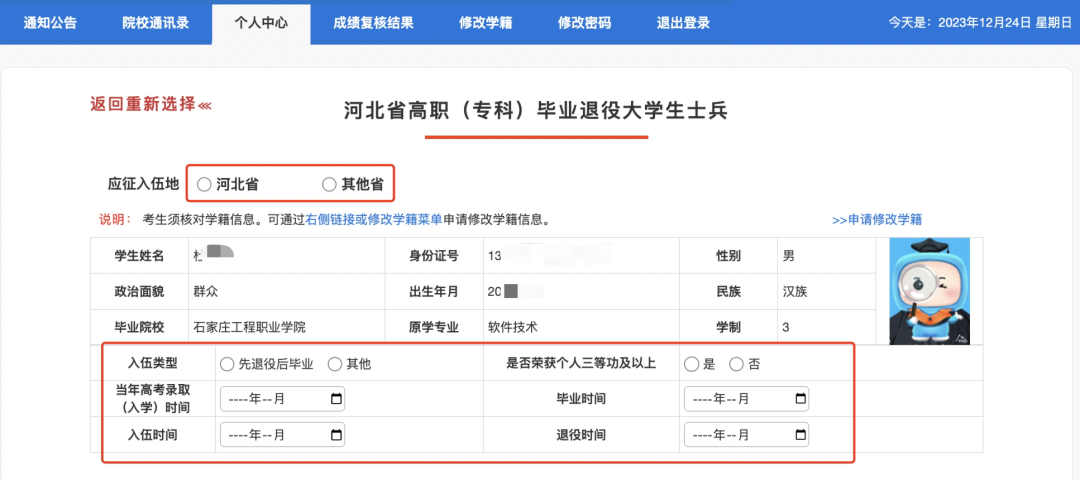The height and width of the screenshot is (480, 1080).
Task: Choose 先退役后毕业 enlistment type
Action: tap(227, 364)
